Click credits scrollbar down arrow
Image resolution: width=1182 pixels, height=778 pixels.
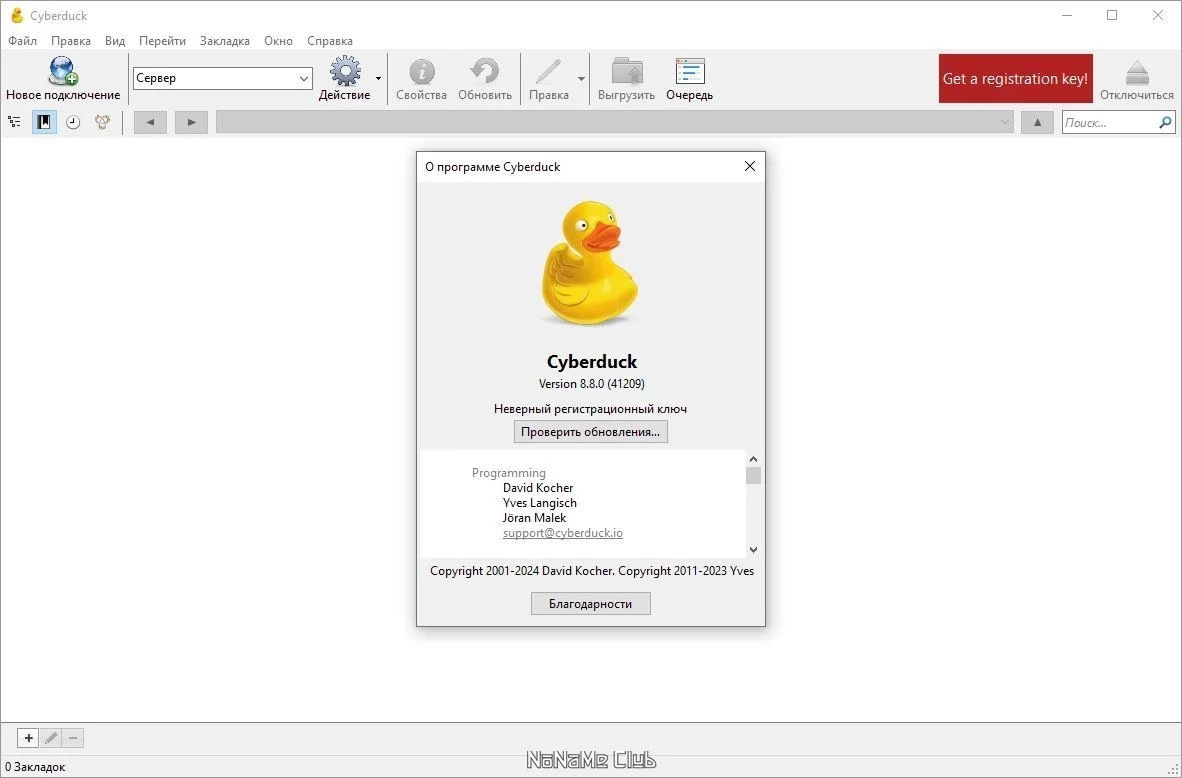click(753, 550)
